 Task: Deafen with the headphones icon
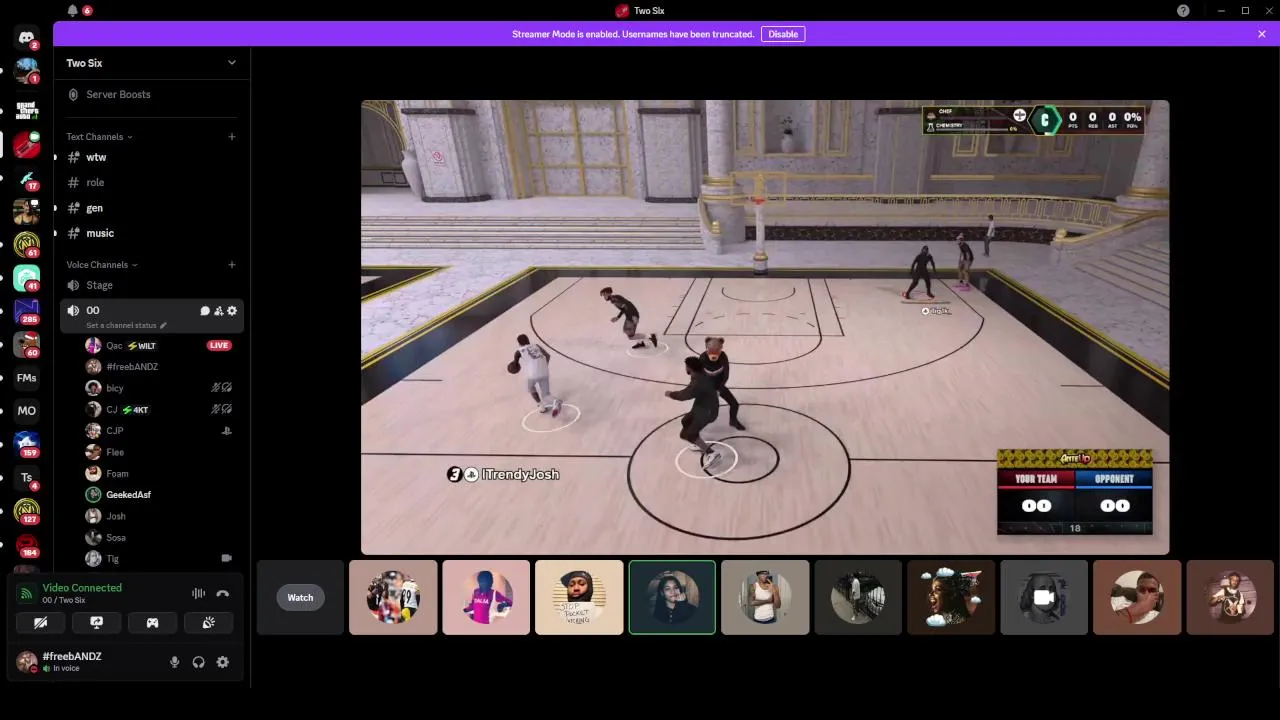(x=198, y=662)
